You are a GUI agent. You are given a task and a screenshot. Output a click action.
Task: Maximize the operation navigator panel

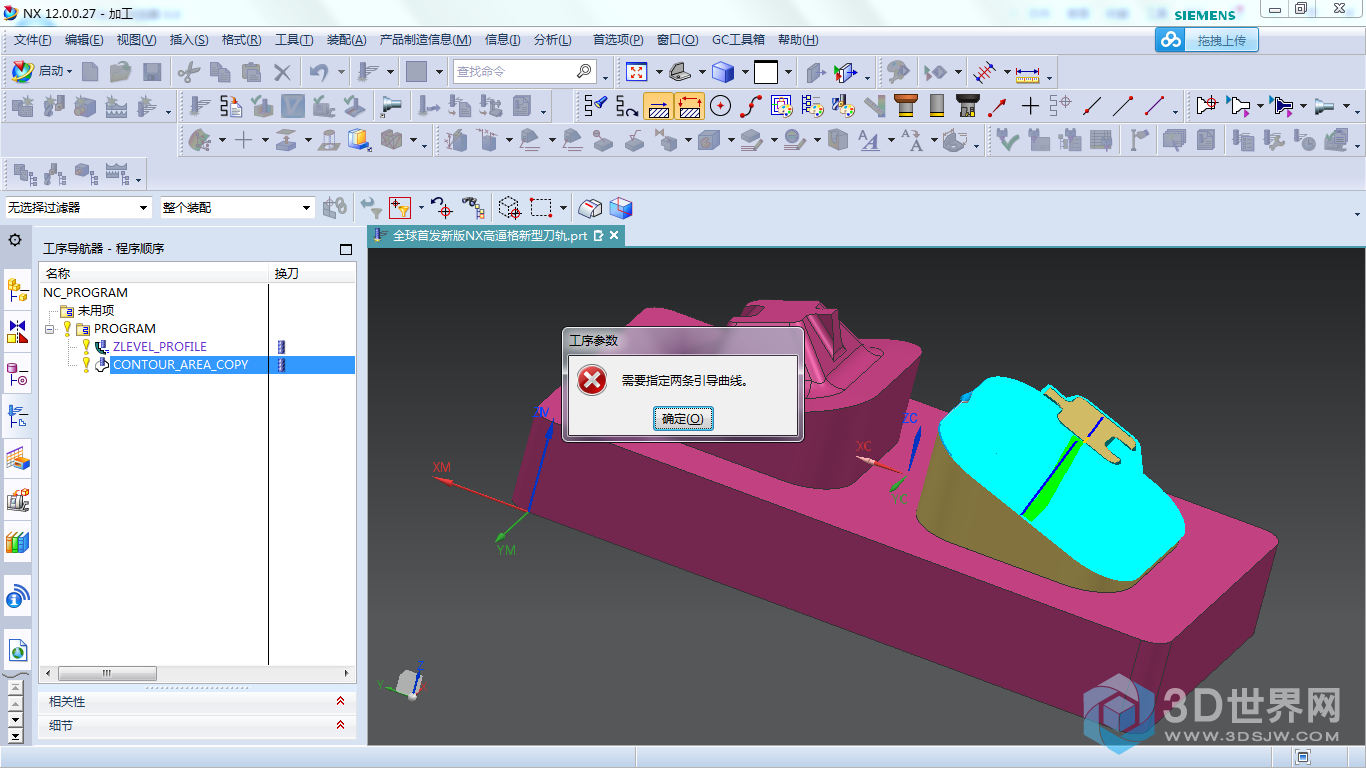point(346,249)
